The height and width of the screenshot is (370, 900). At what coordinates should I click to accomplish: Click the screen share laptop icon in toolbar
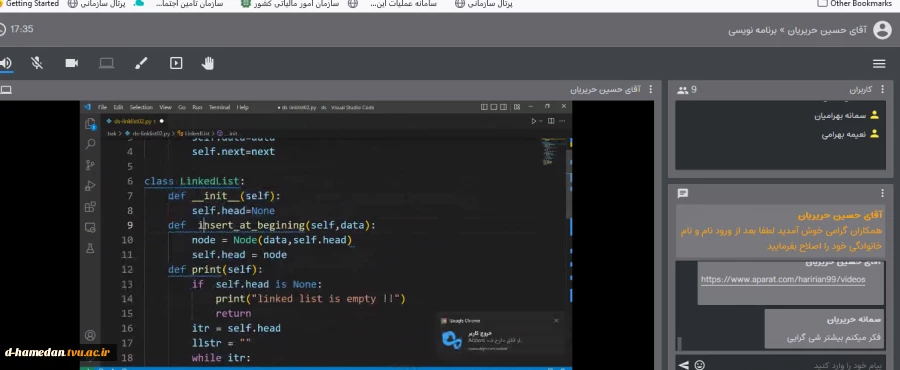106,63
